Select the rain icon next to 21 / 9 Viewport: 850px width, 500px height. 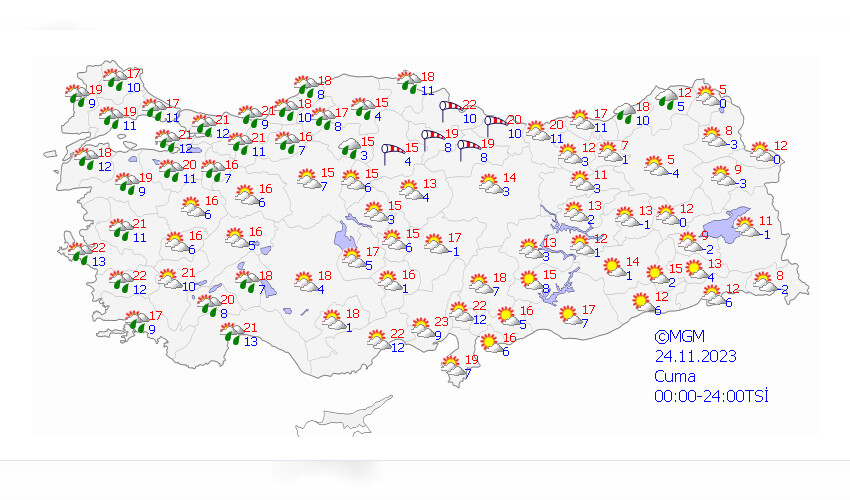tap(250, 117)
